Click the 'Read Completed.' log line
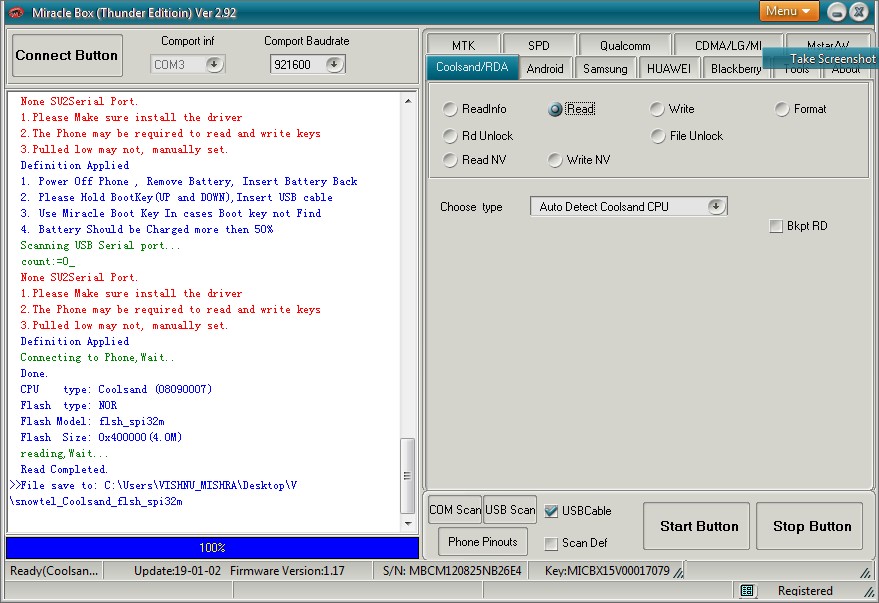Screen dimensions: 879x603 63,469
